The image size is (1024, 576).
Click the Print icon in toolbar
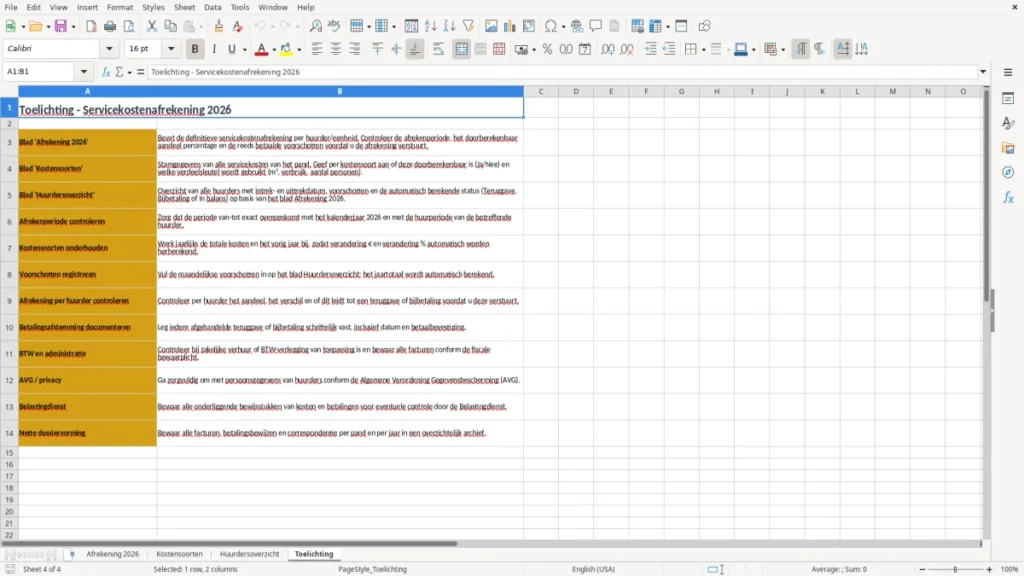[110, 26]
